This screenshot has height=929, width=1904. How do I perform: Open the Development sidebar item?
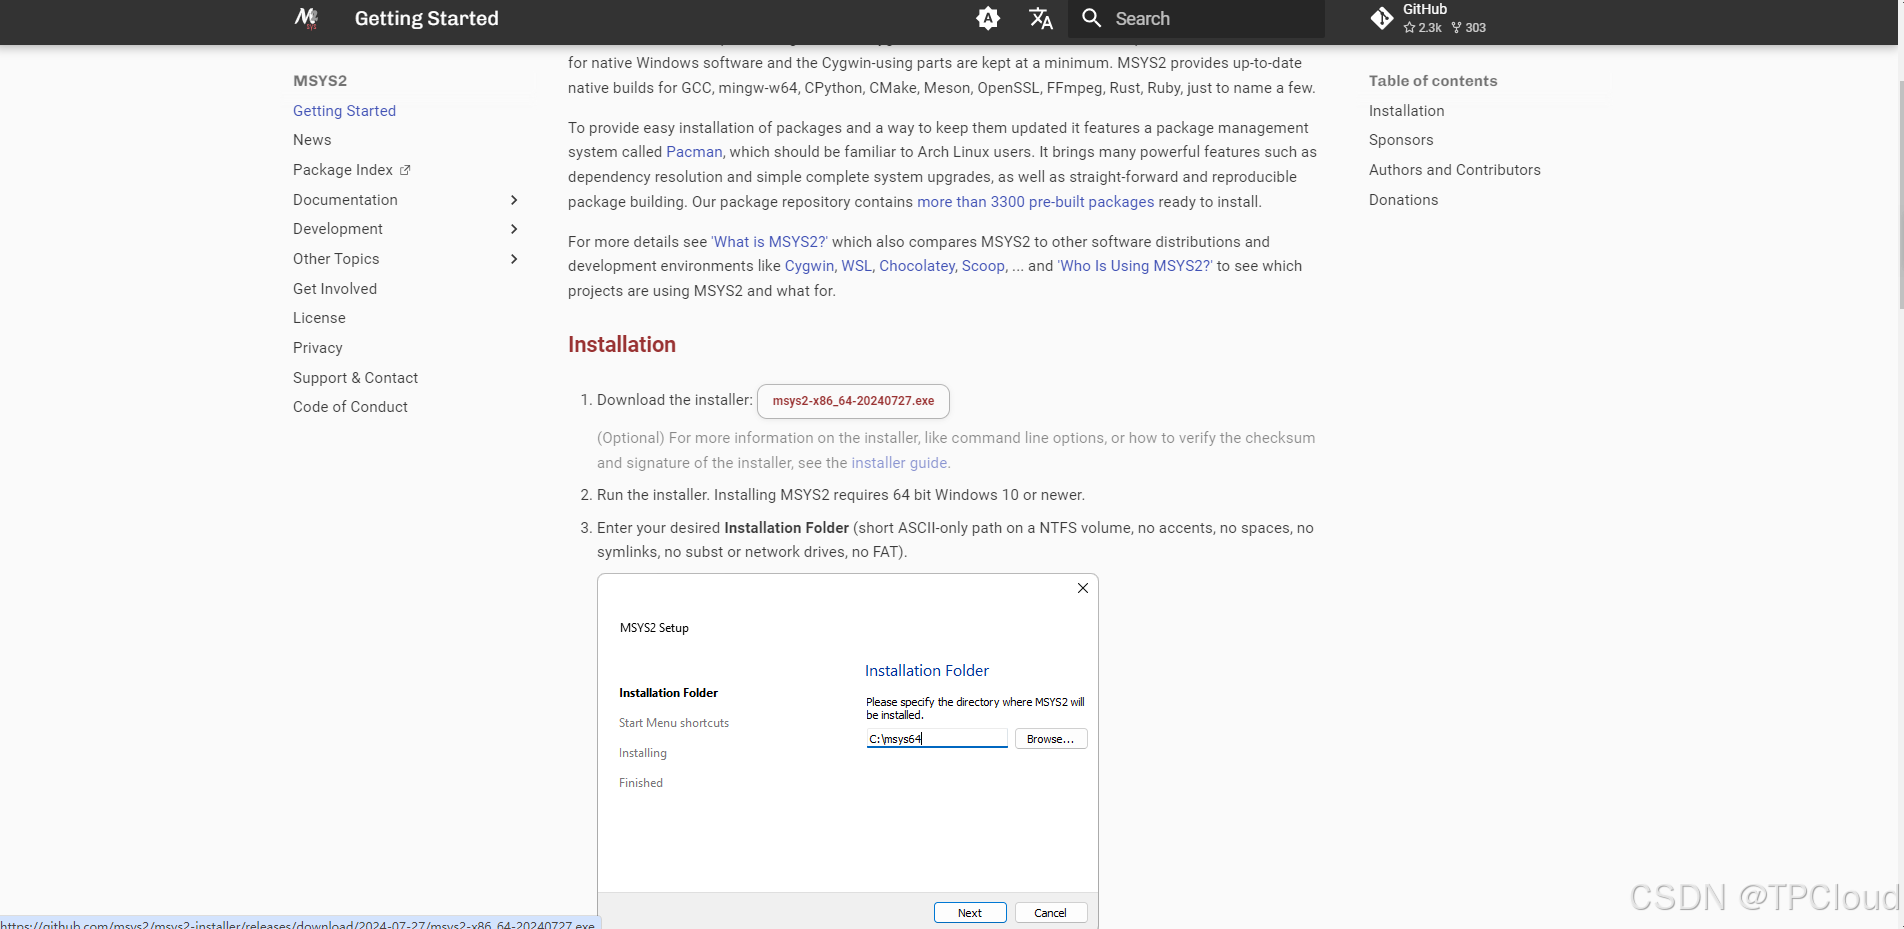(x=338, y=229)
